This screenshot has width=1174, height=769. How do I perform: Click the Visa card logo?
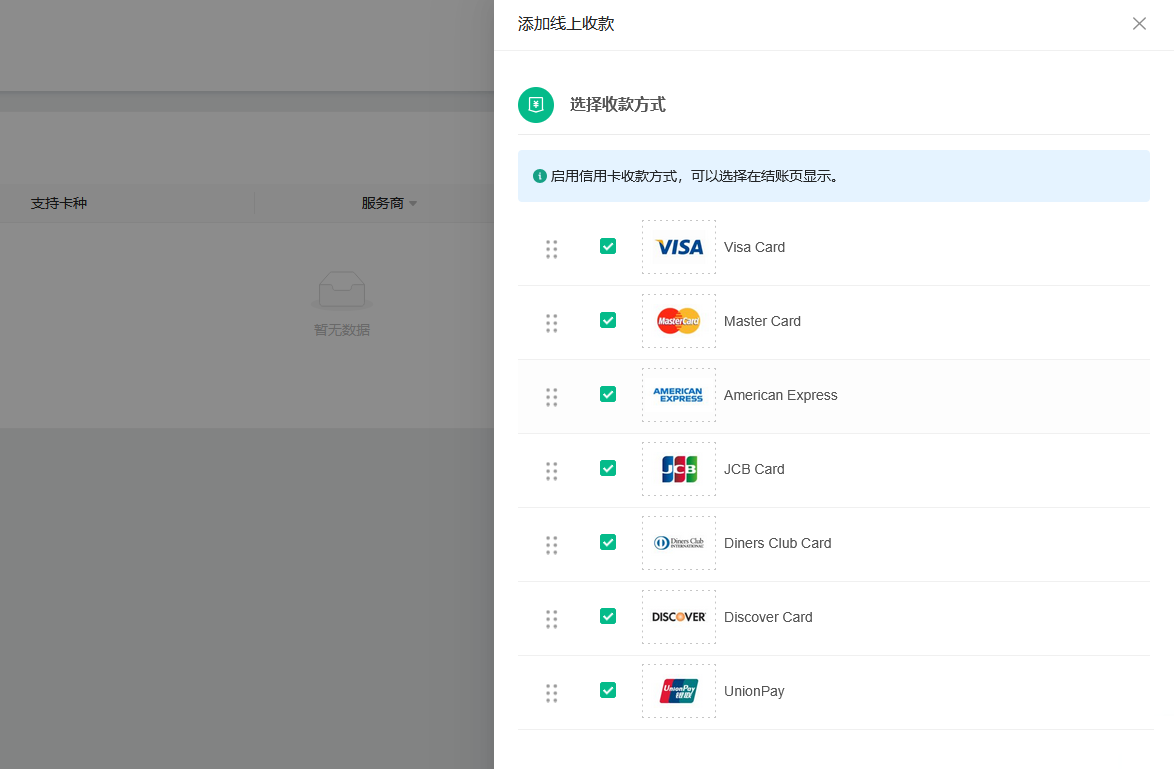click(x=679, y=247)
